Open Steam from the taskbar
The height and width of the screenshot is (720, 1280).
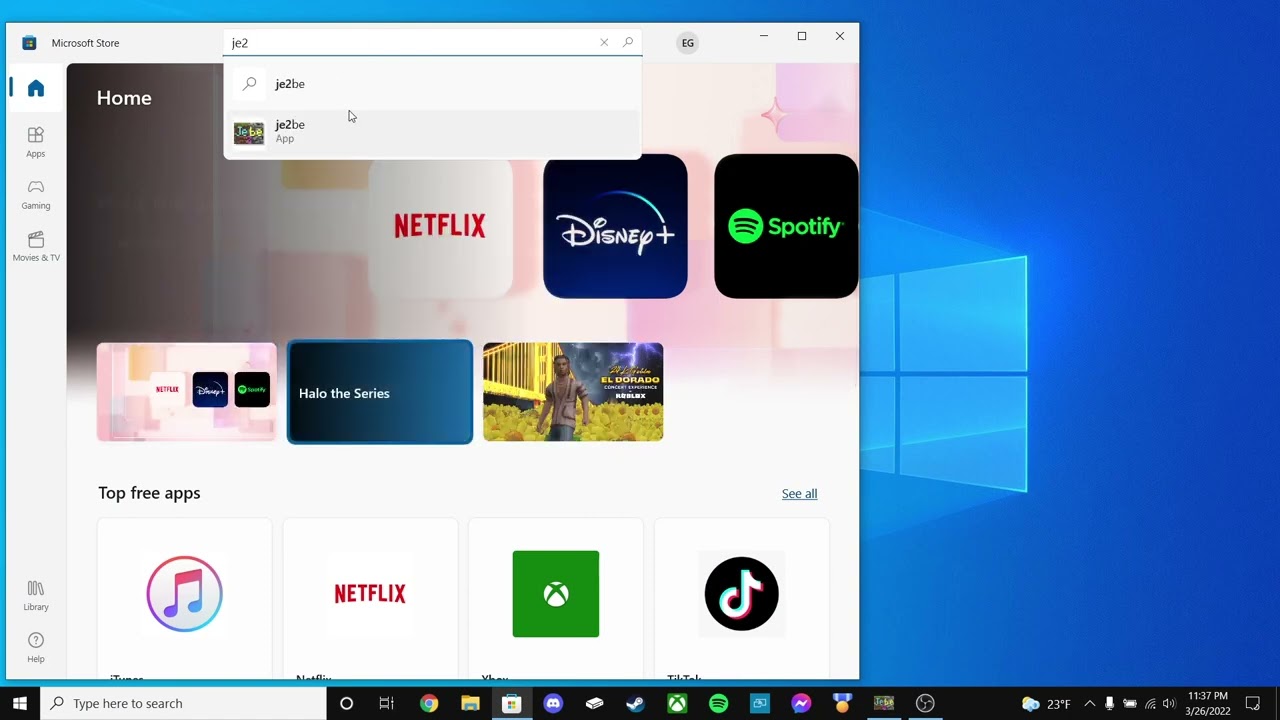[x=635, y=703]
